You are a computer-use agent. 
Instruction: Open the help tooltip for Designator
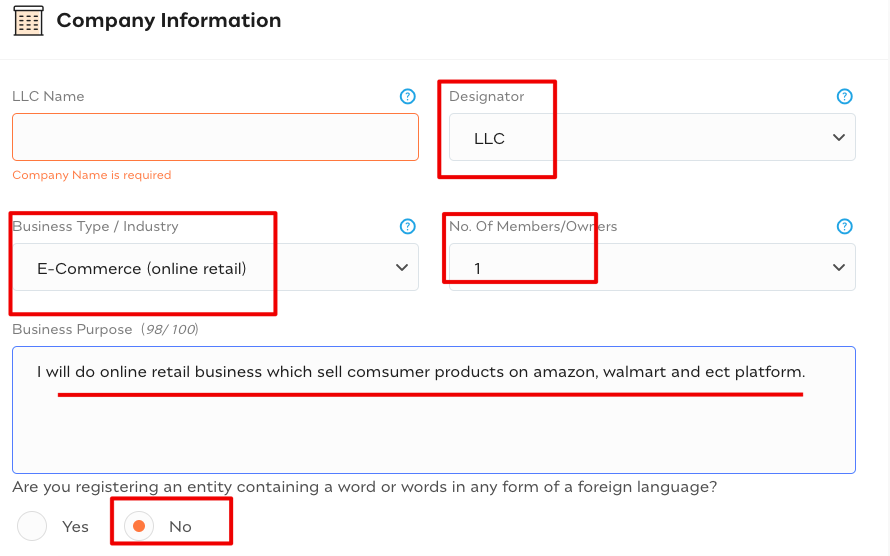click(844, 97)
